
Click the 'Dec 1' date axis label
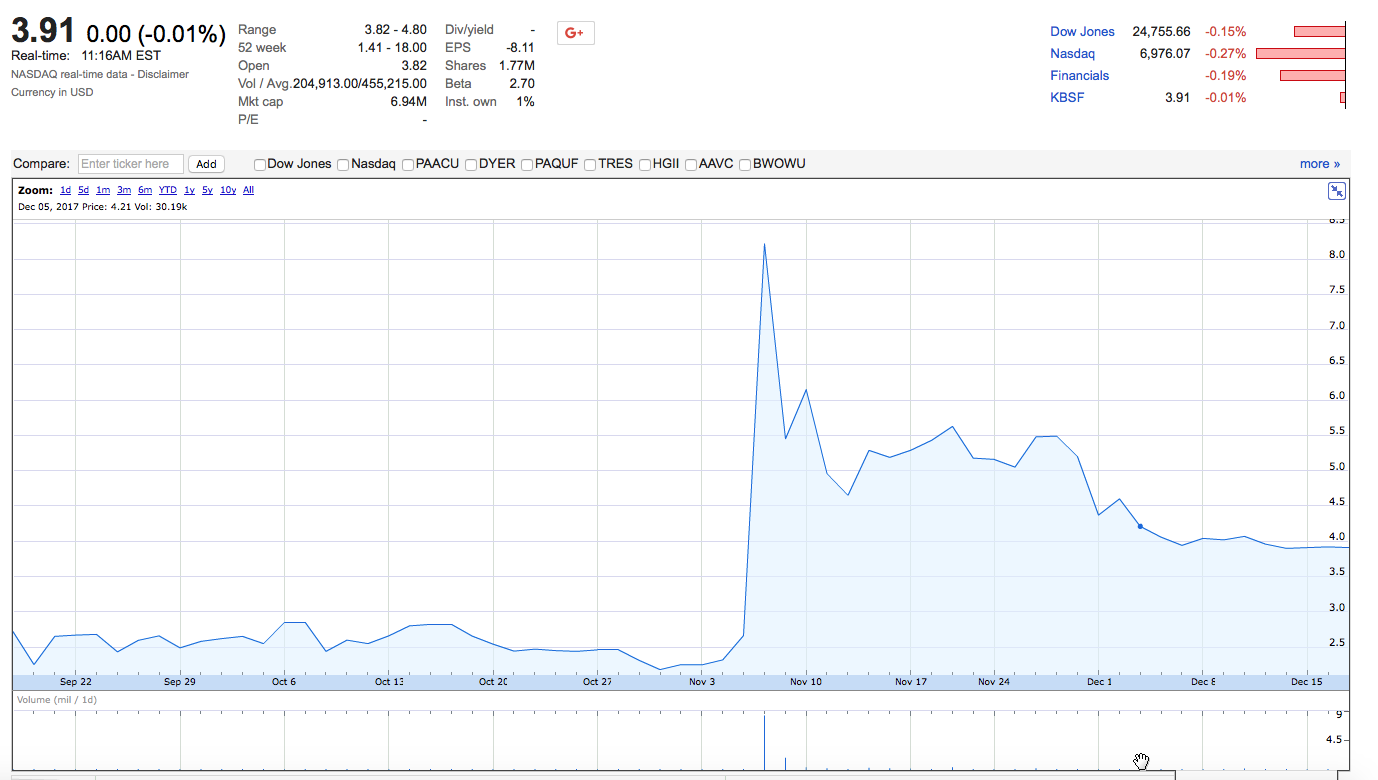tap(1099, 682)
